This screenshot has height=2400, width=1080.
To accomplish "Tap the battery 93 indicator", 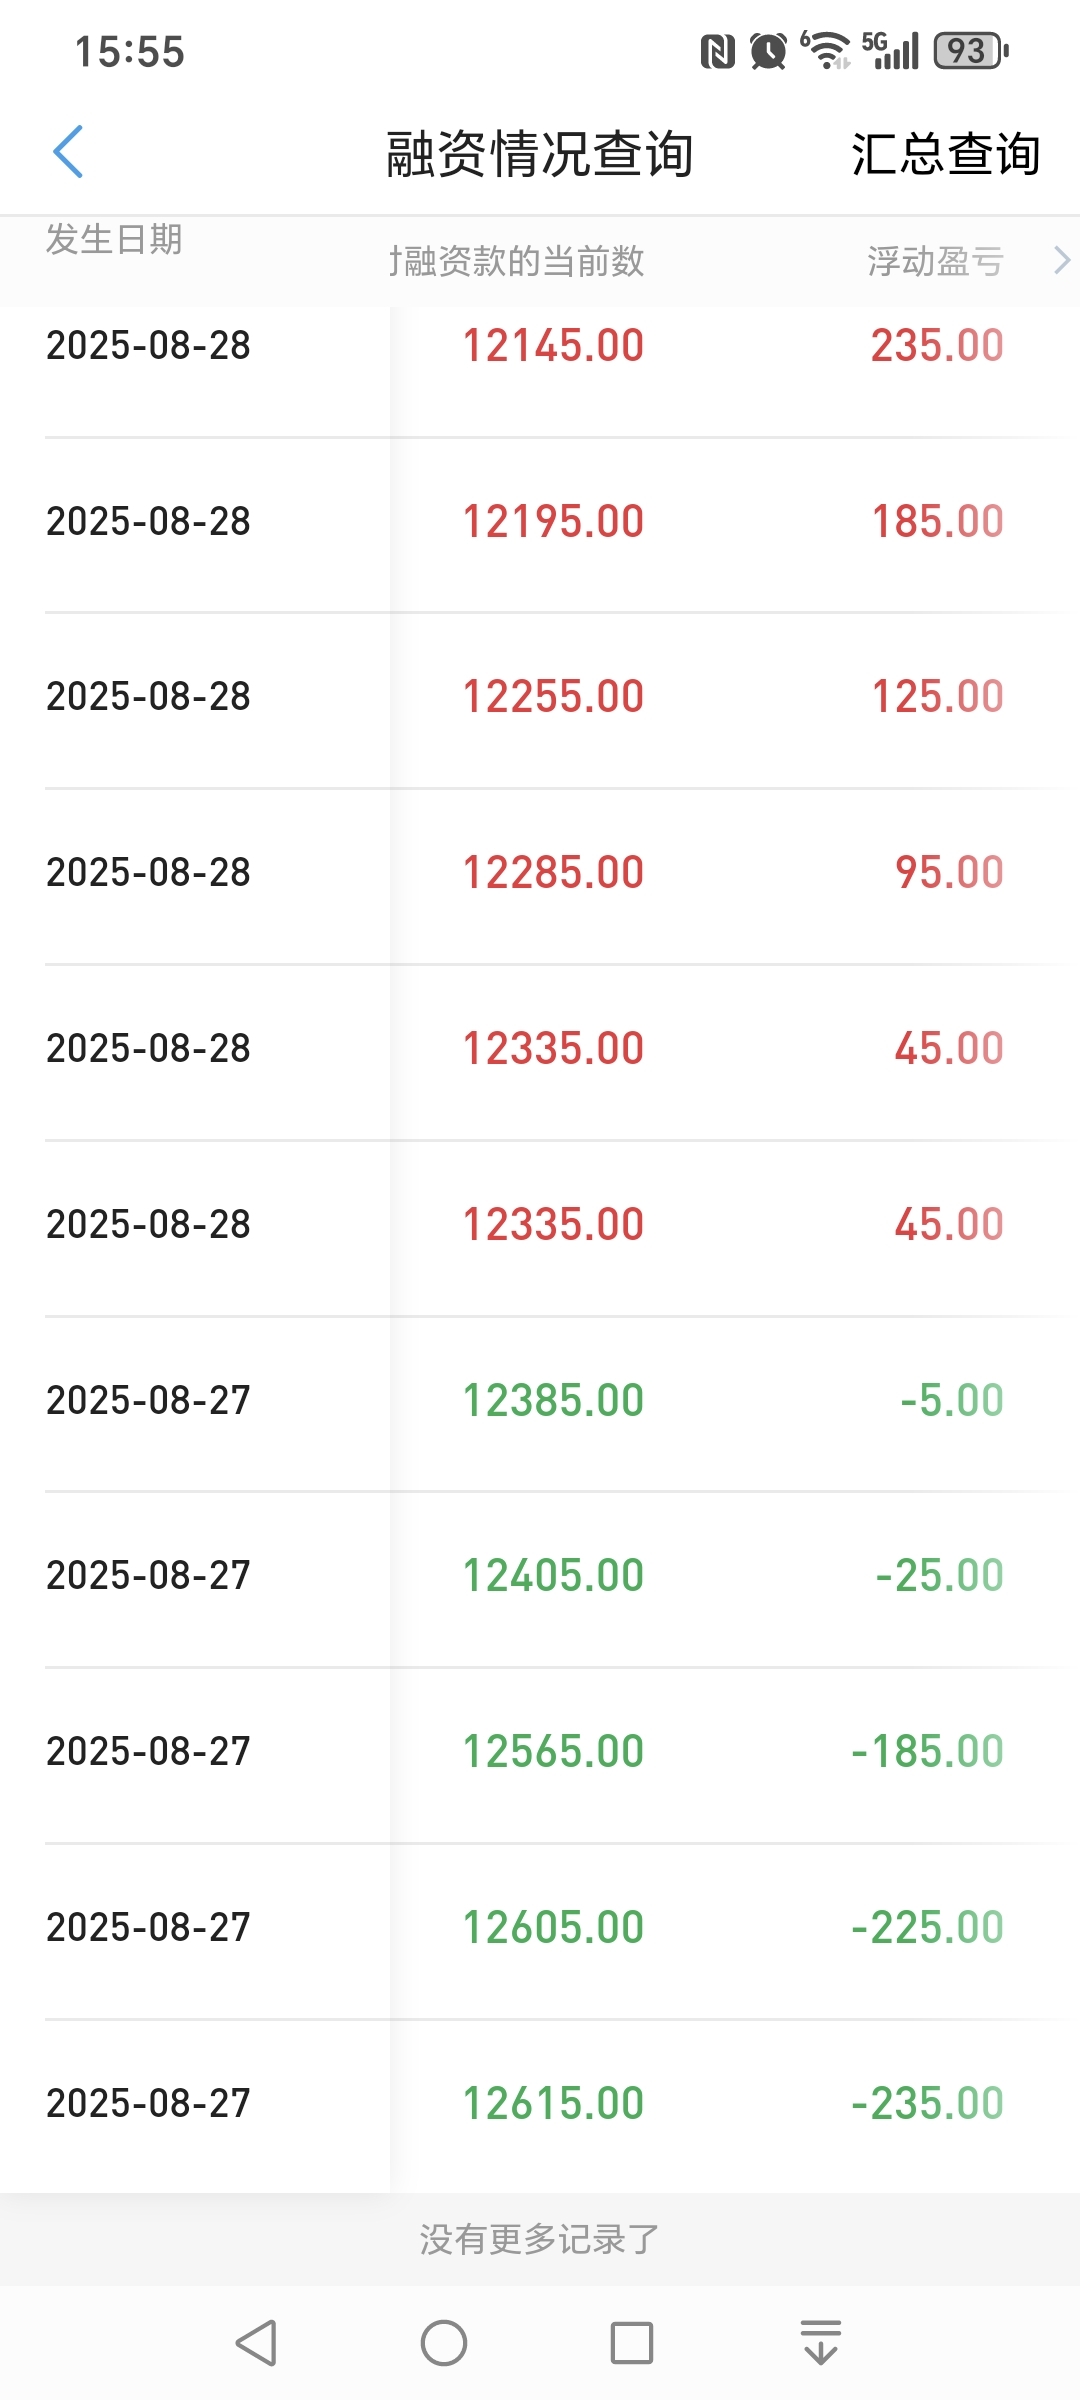I will (971, 51).
